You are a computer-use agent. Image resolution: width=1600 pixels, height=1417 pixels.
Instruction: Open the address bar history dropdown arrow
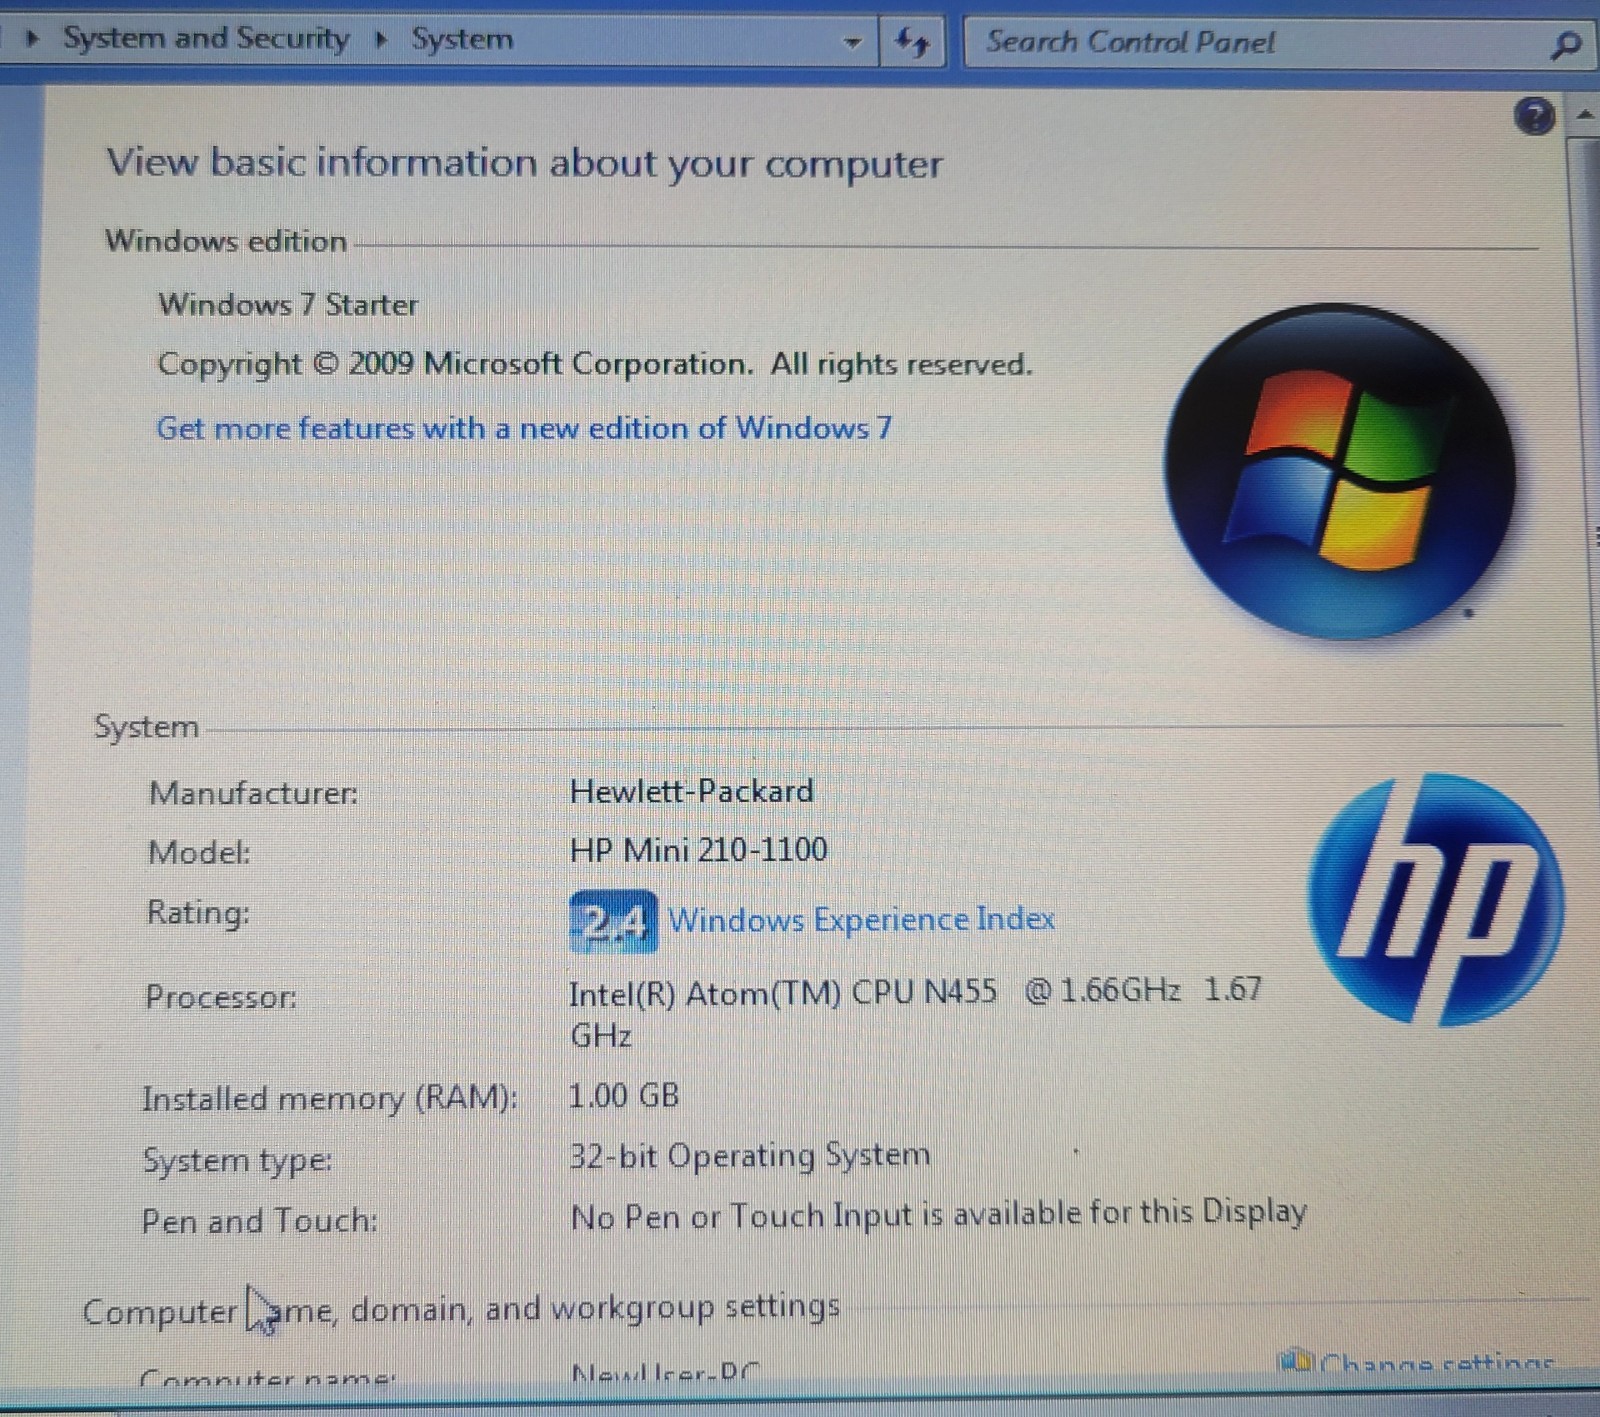[852, 43]
